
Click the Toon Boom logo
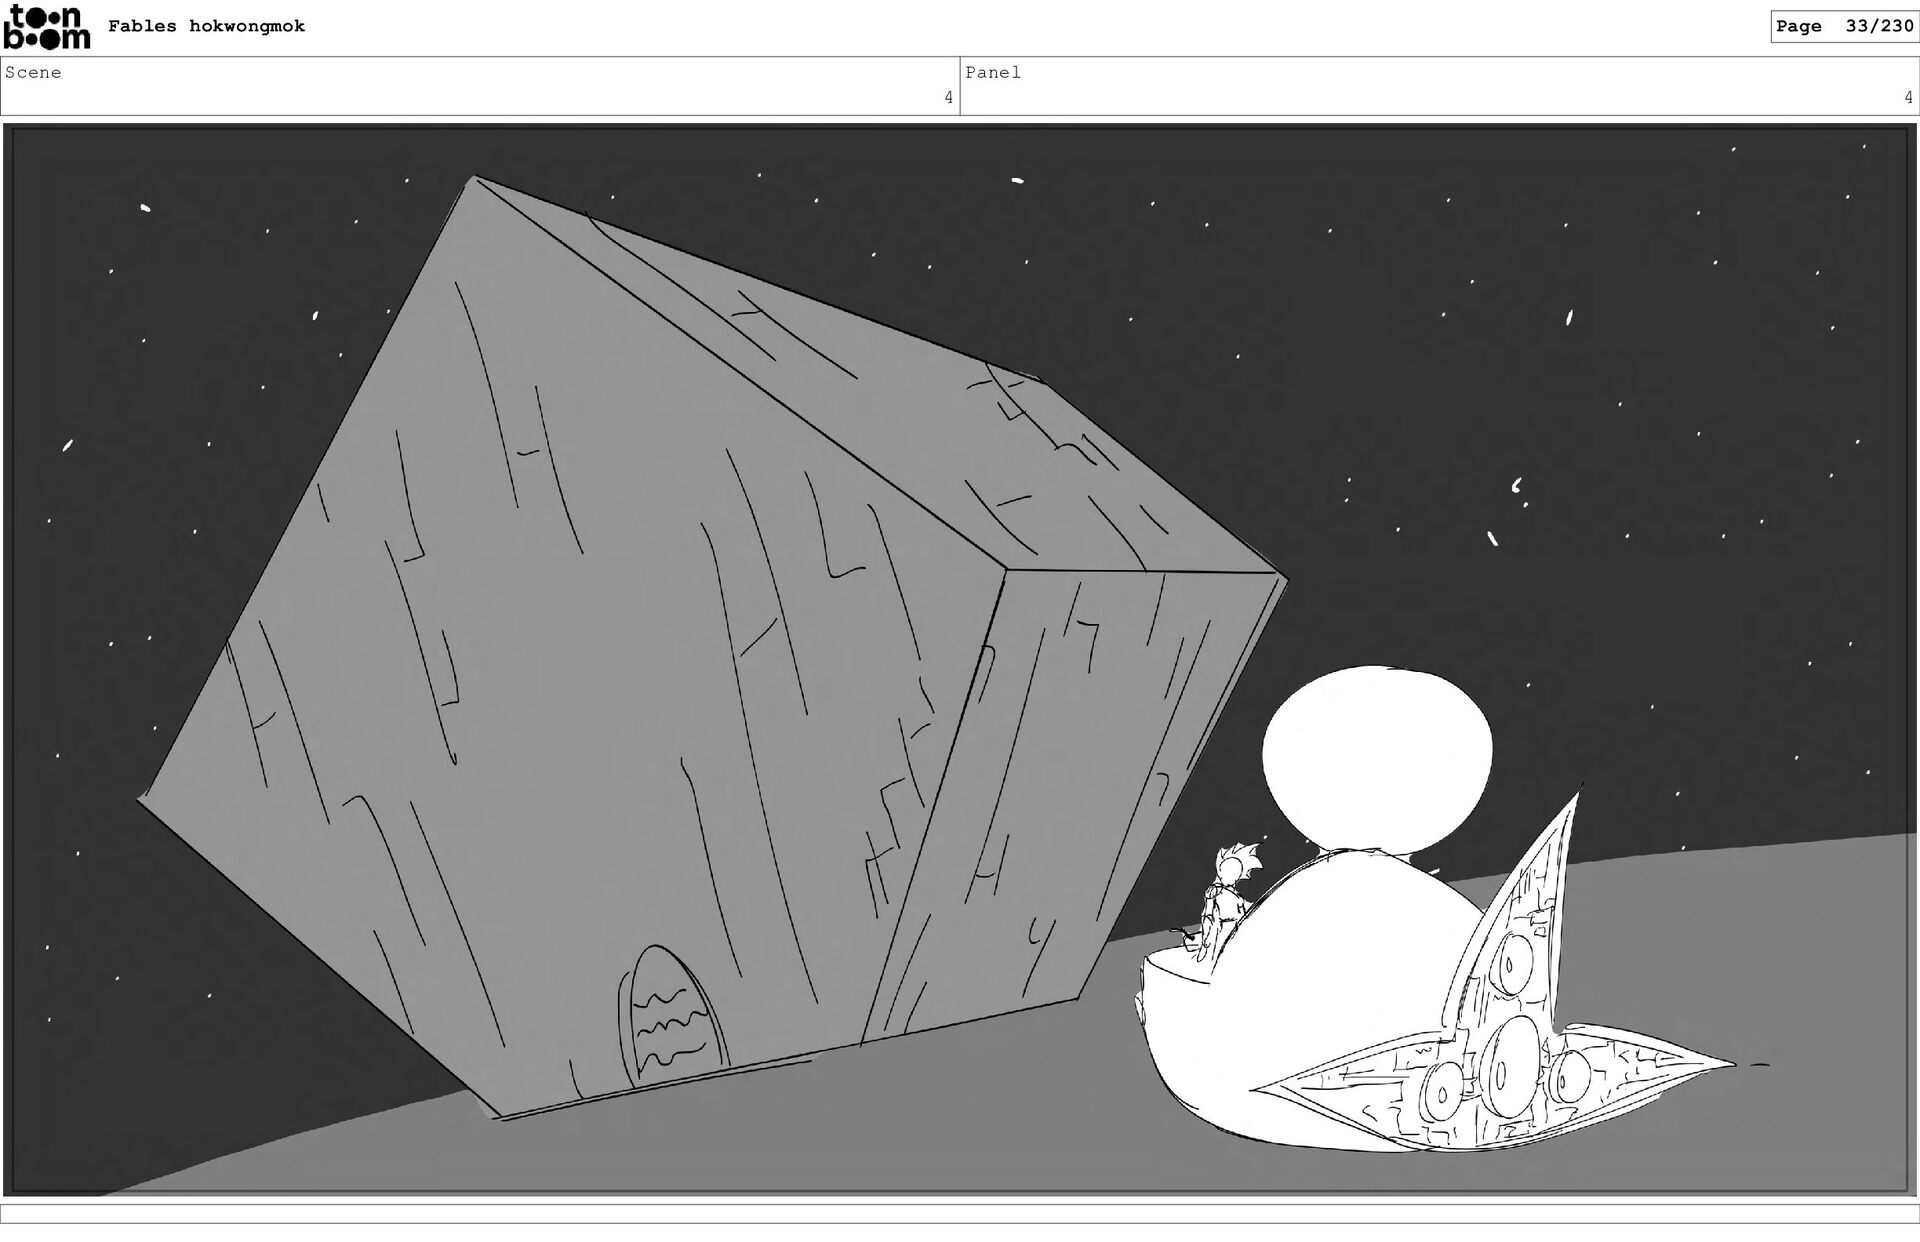click(46, 27)
